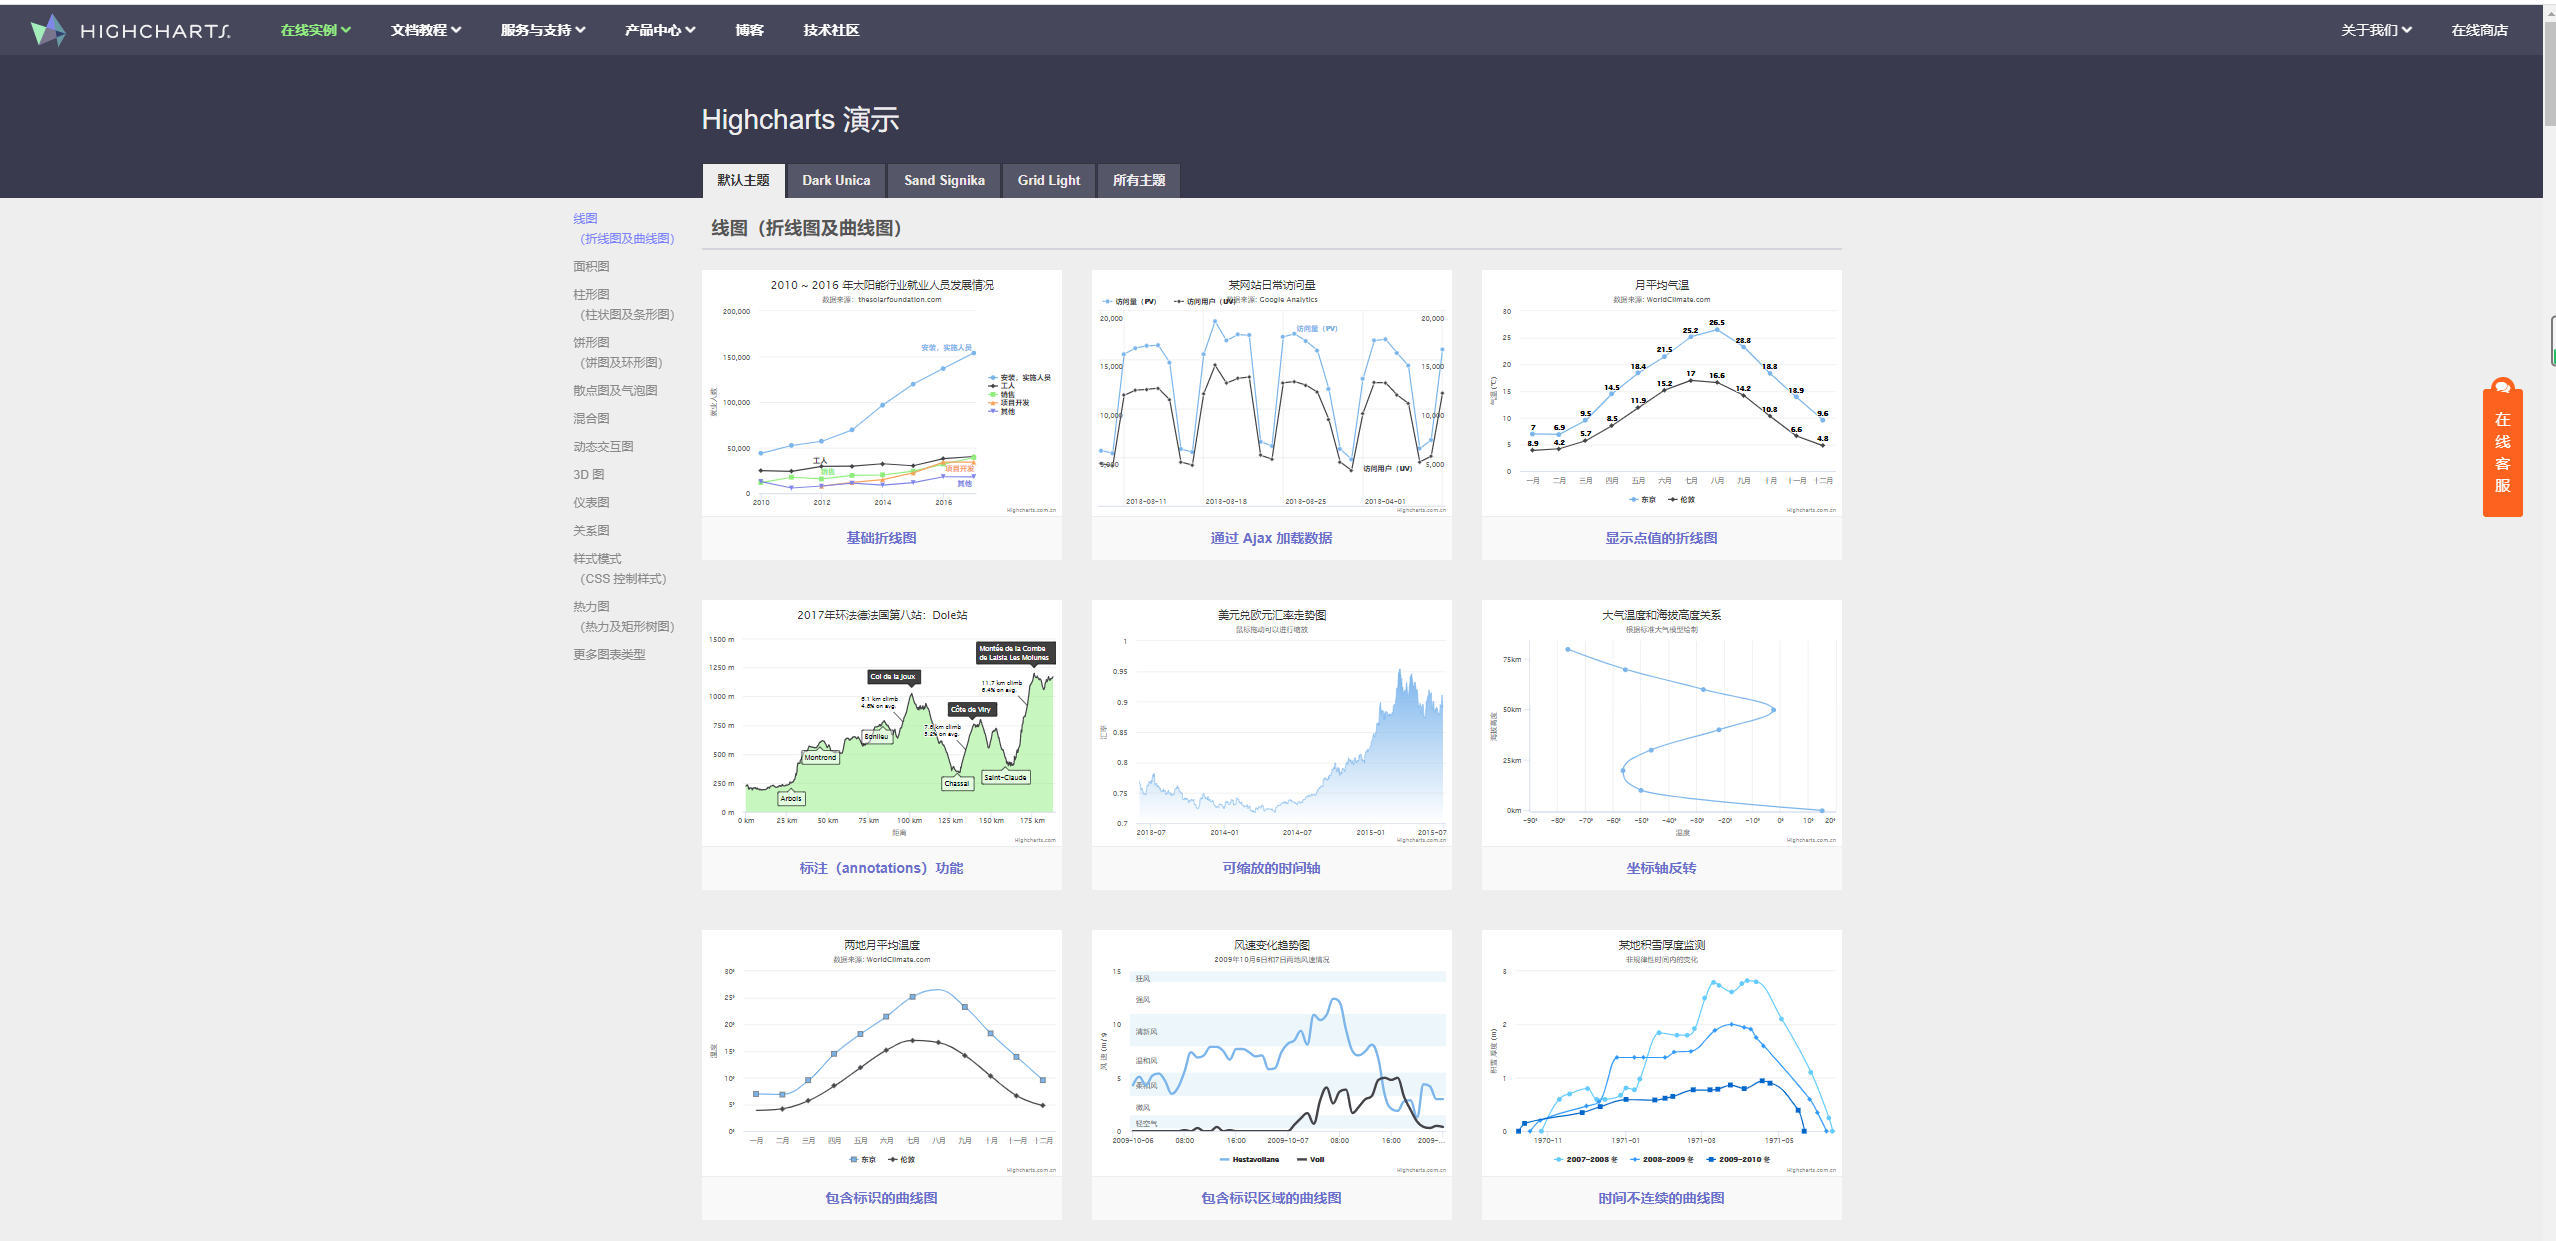Screen dimensions: 2556x1241
Task: Open 样式模式 category
Action: (x=619, y=568)
